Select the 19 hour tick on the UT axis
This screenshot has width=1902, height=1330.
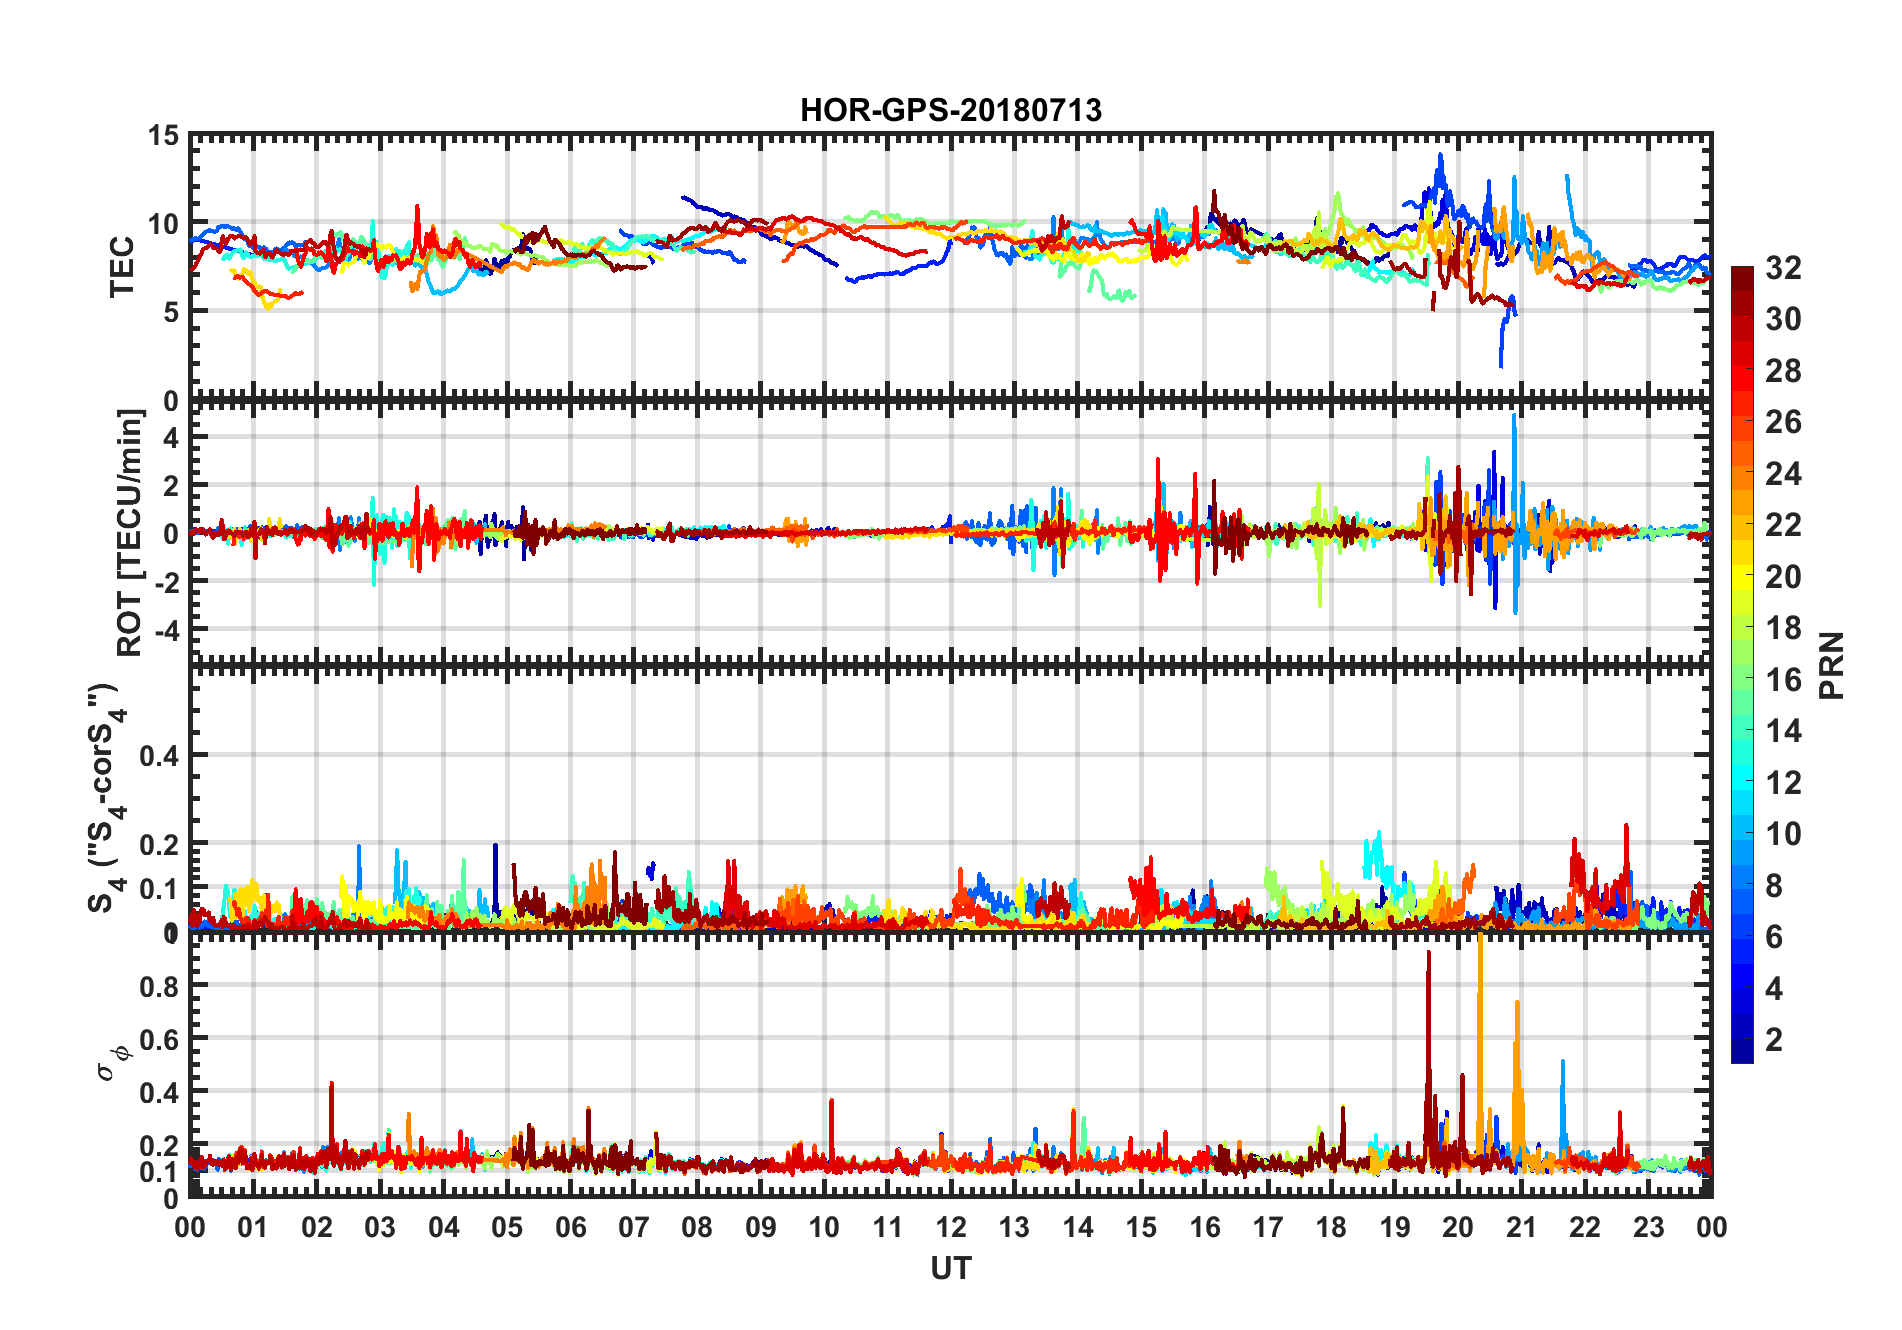tap(1395, 1227)
